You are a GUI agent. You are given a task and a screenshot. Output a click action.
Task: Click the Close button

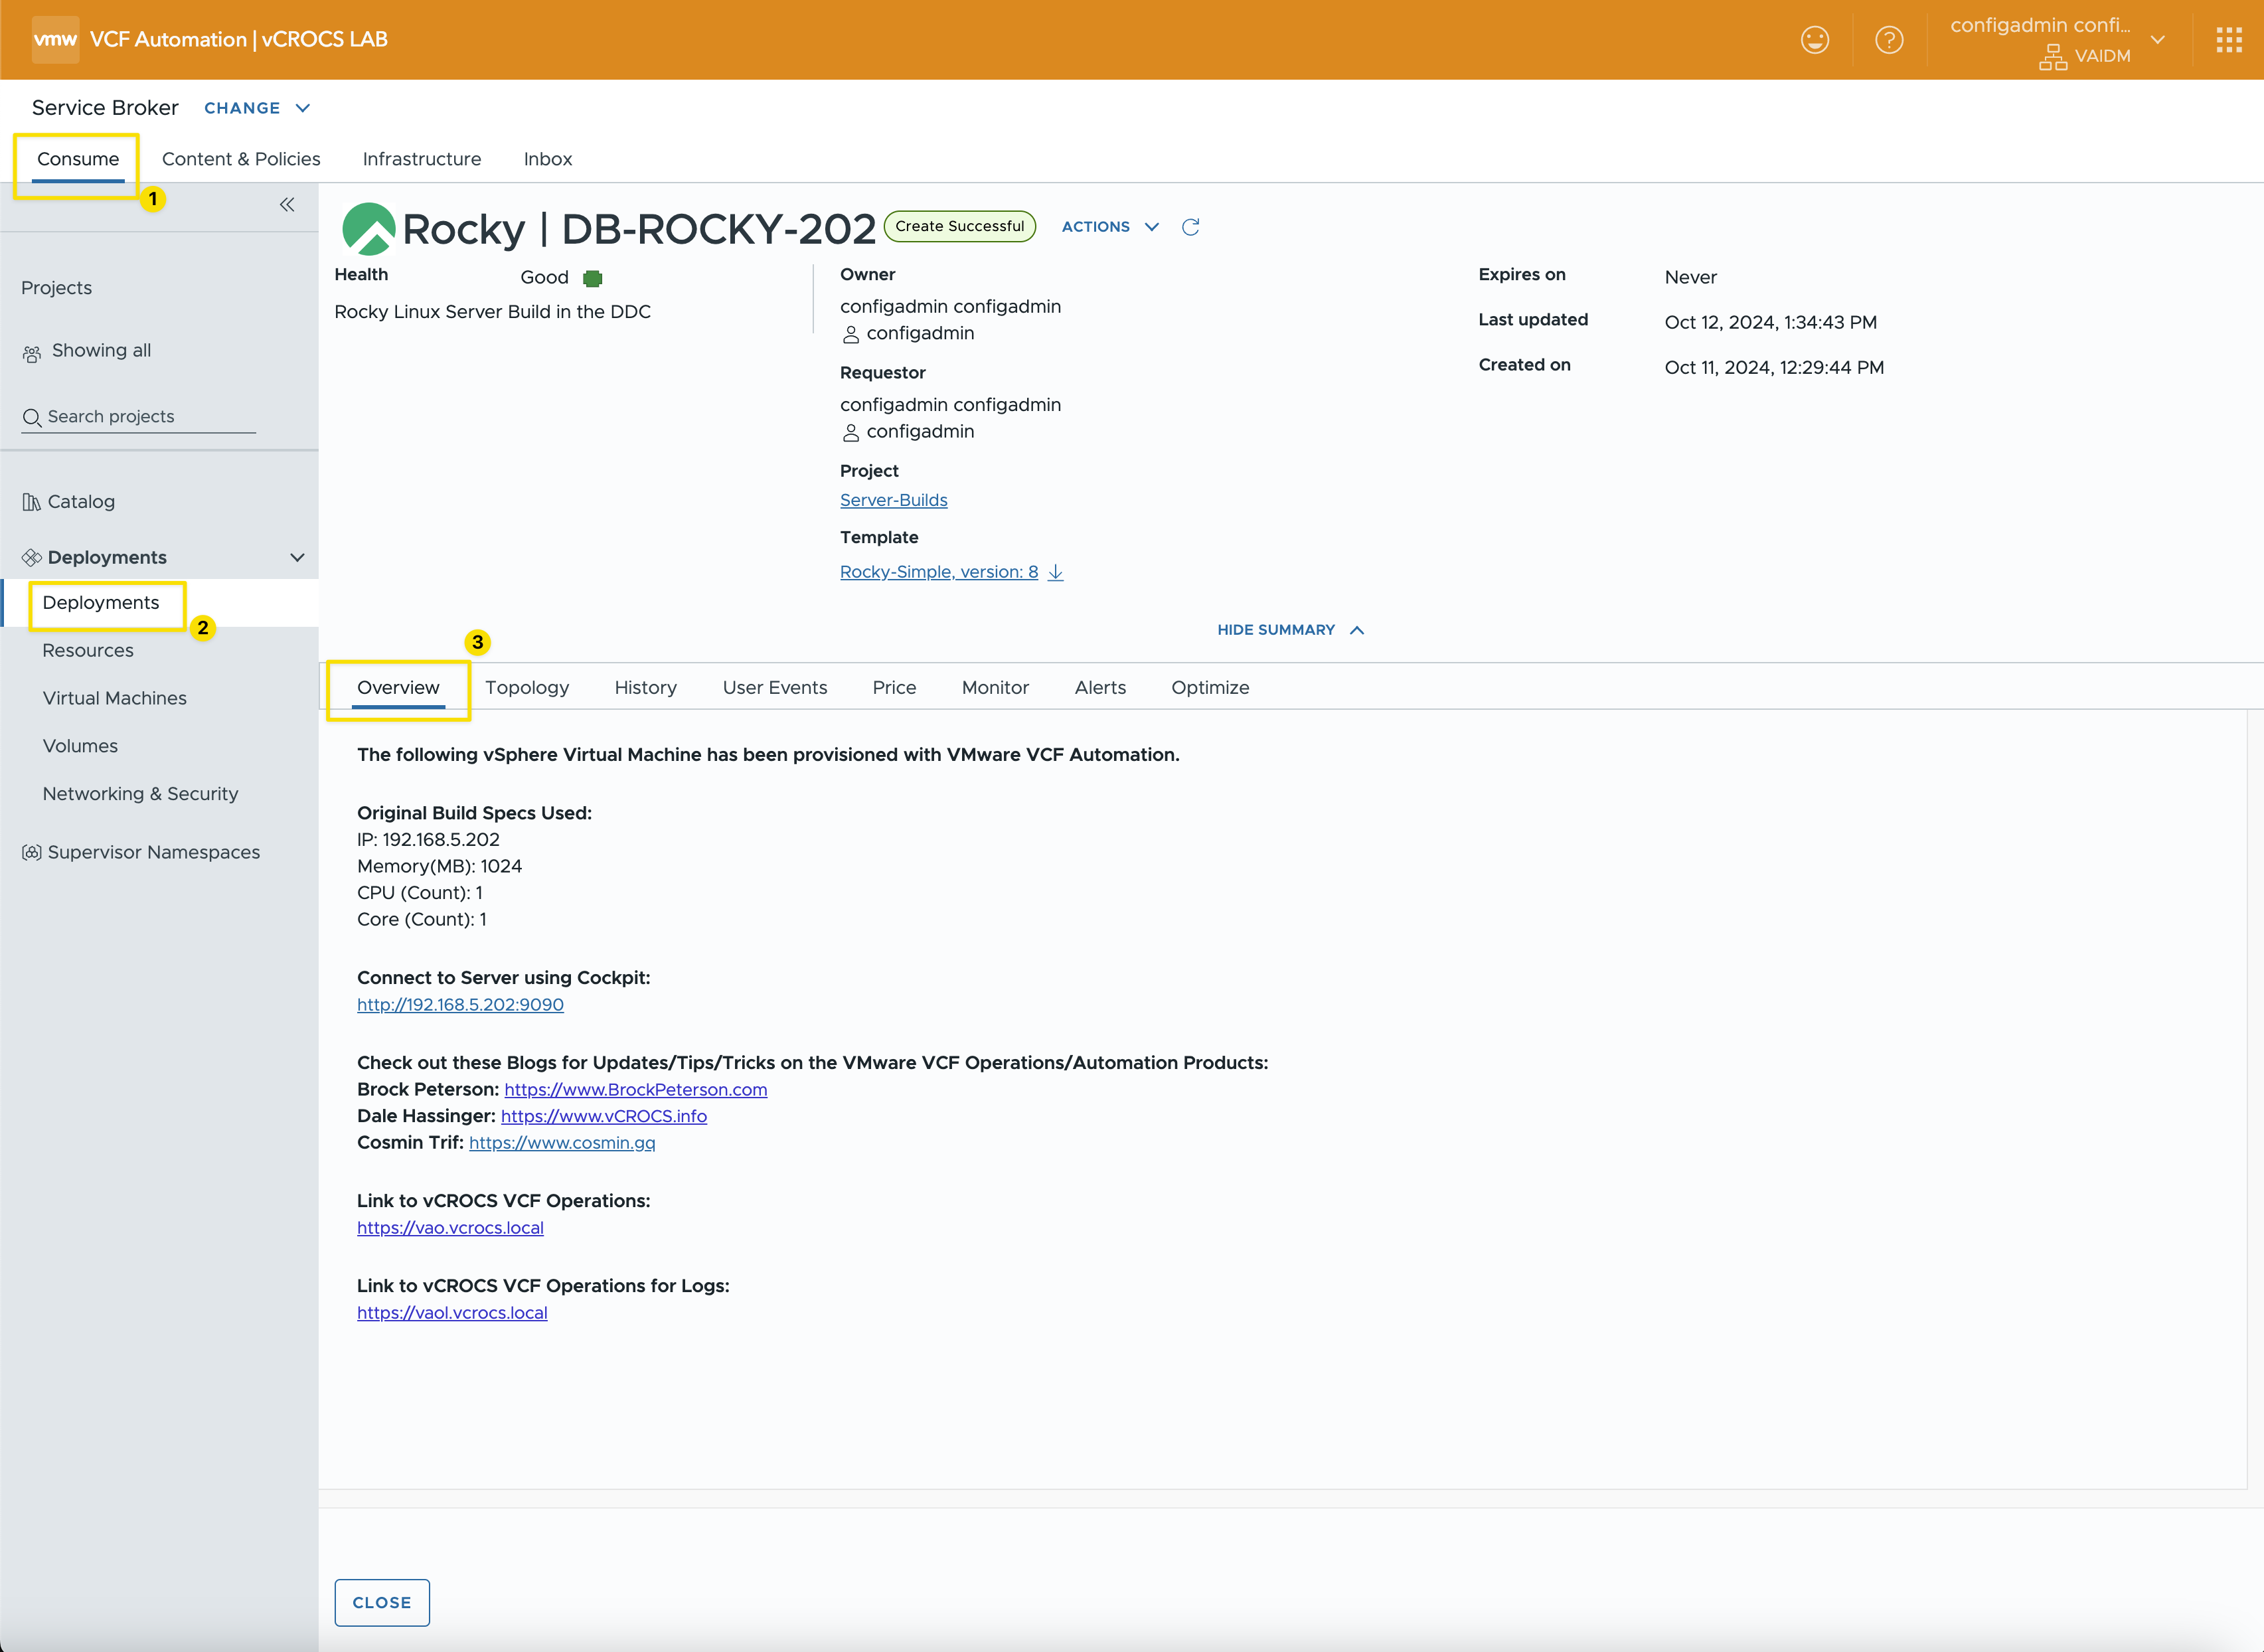[381, 1602]
